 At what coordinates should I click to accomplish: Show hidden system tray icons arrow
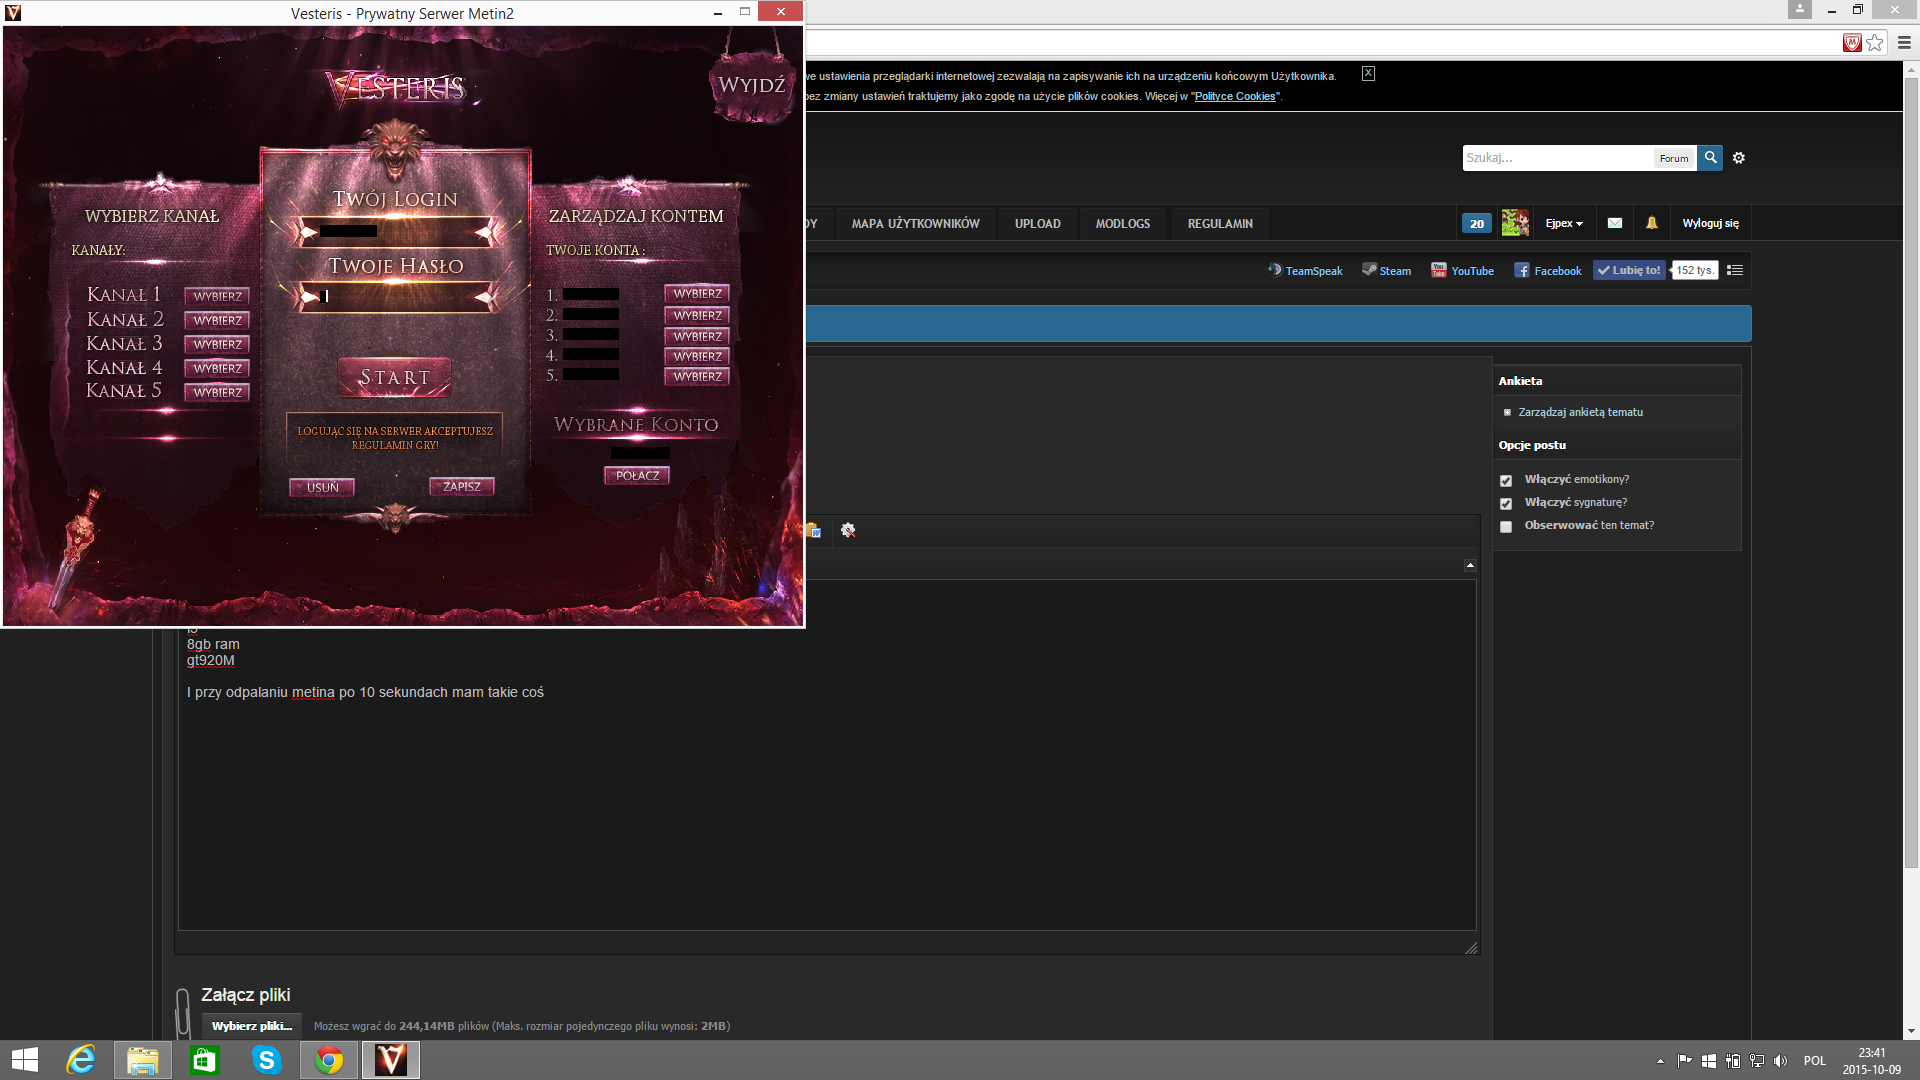pyautogui.click(x=1660, y=1061)
